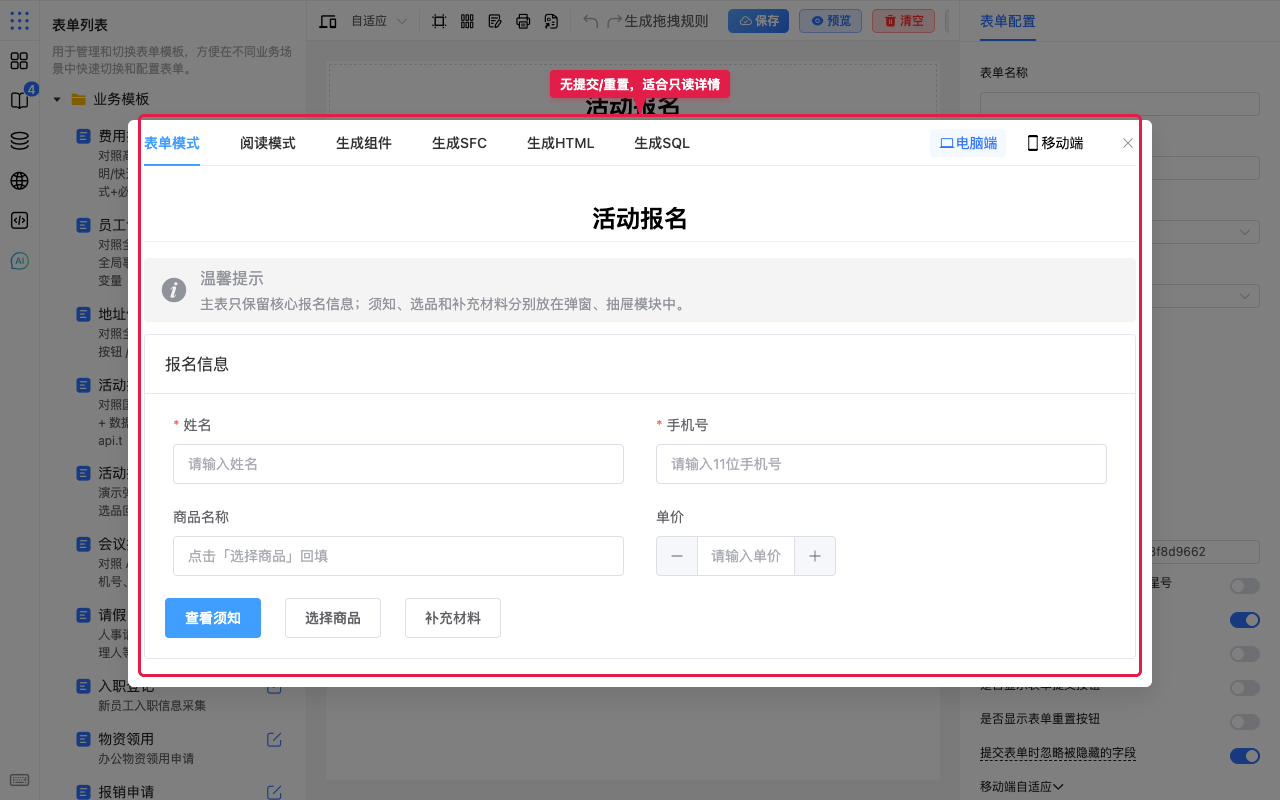Click the 手机号 input field

(x=881, y=464)
